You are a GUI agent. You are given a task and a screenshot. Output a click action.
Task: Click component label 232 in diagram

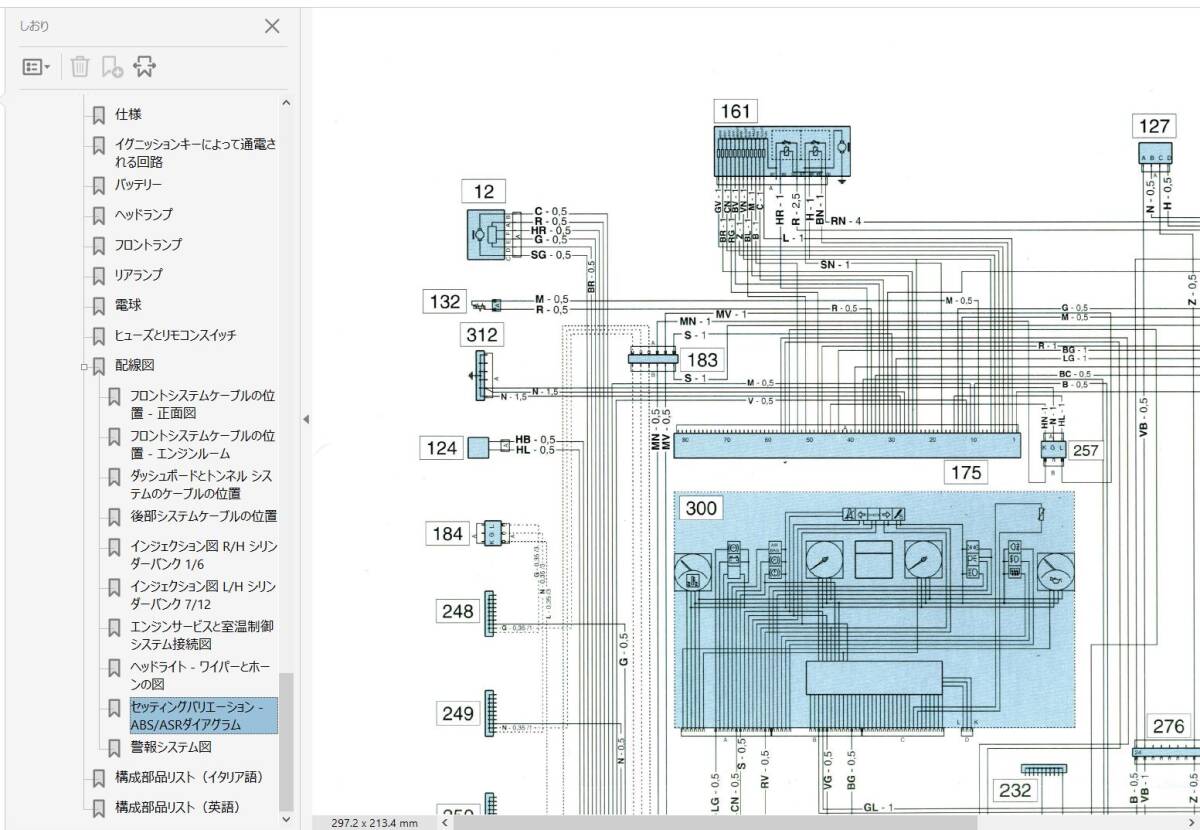click(1016, 790)
